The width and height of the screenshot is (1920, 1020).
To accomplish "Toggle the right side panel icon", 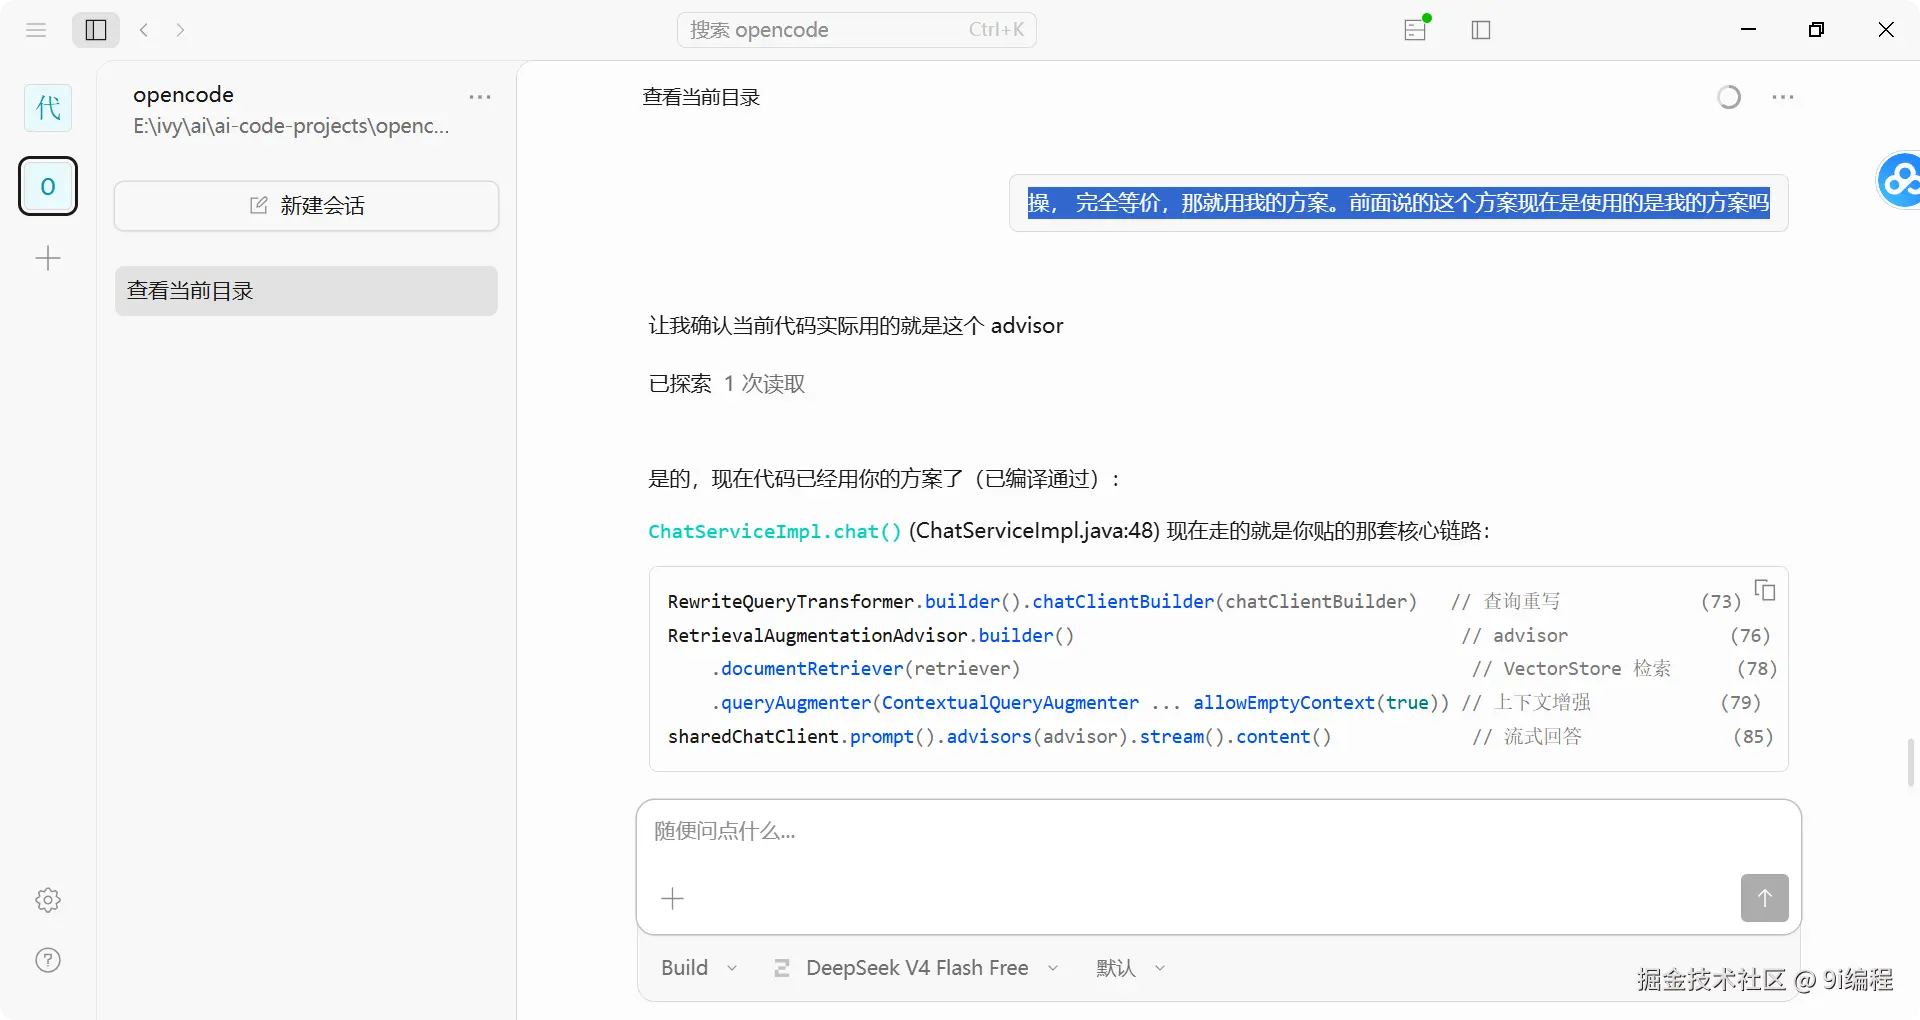I will pyautogui.click(x=1481, y=30).
